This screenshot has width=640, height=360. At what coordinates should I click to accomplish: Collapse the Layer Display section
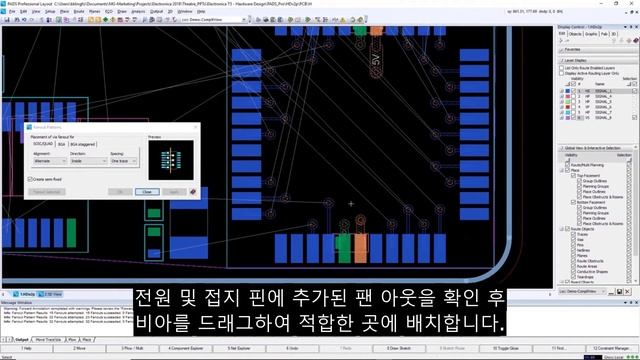[x=562, y=60]
